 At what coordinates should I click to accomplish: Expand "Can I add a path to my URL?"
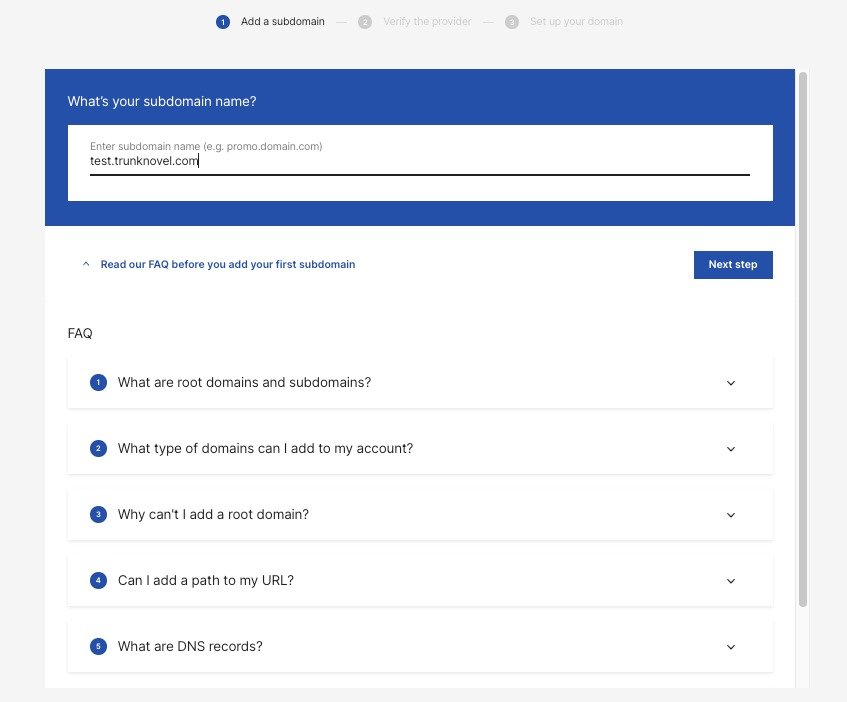pos(731,580)
